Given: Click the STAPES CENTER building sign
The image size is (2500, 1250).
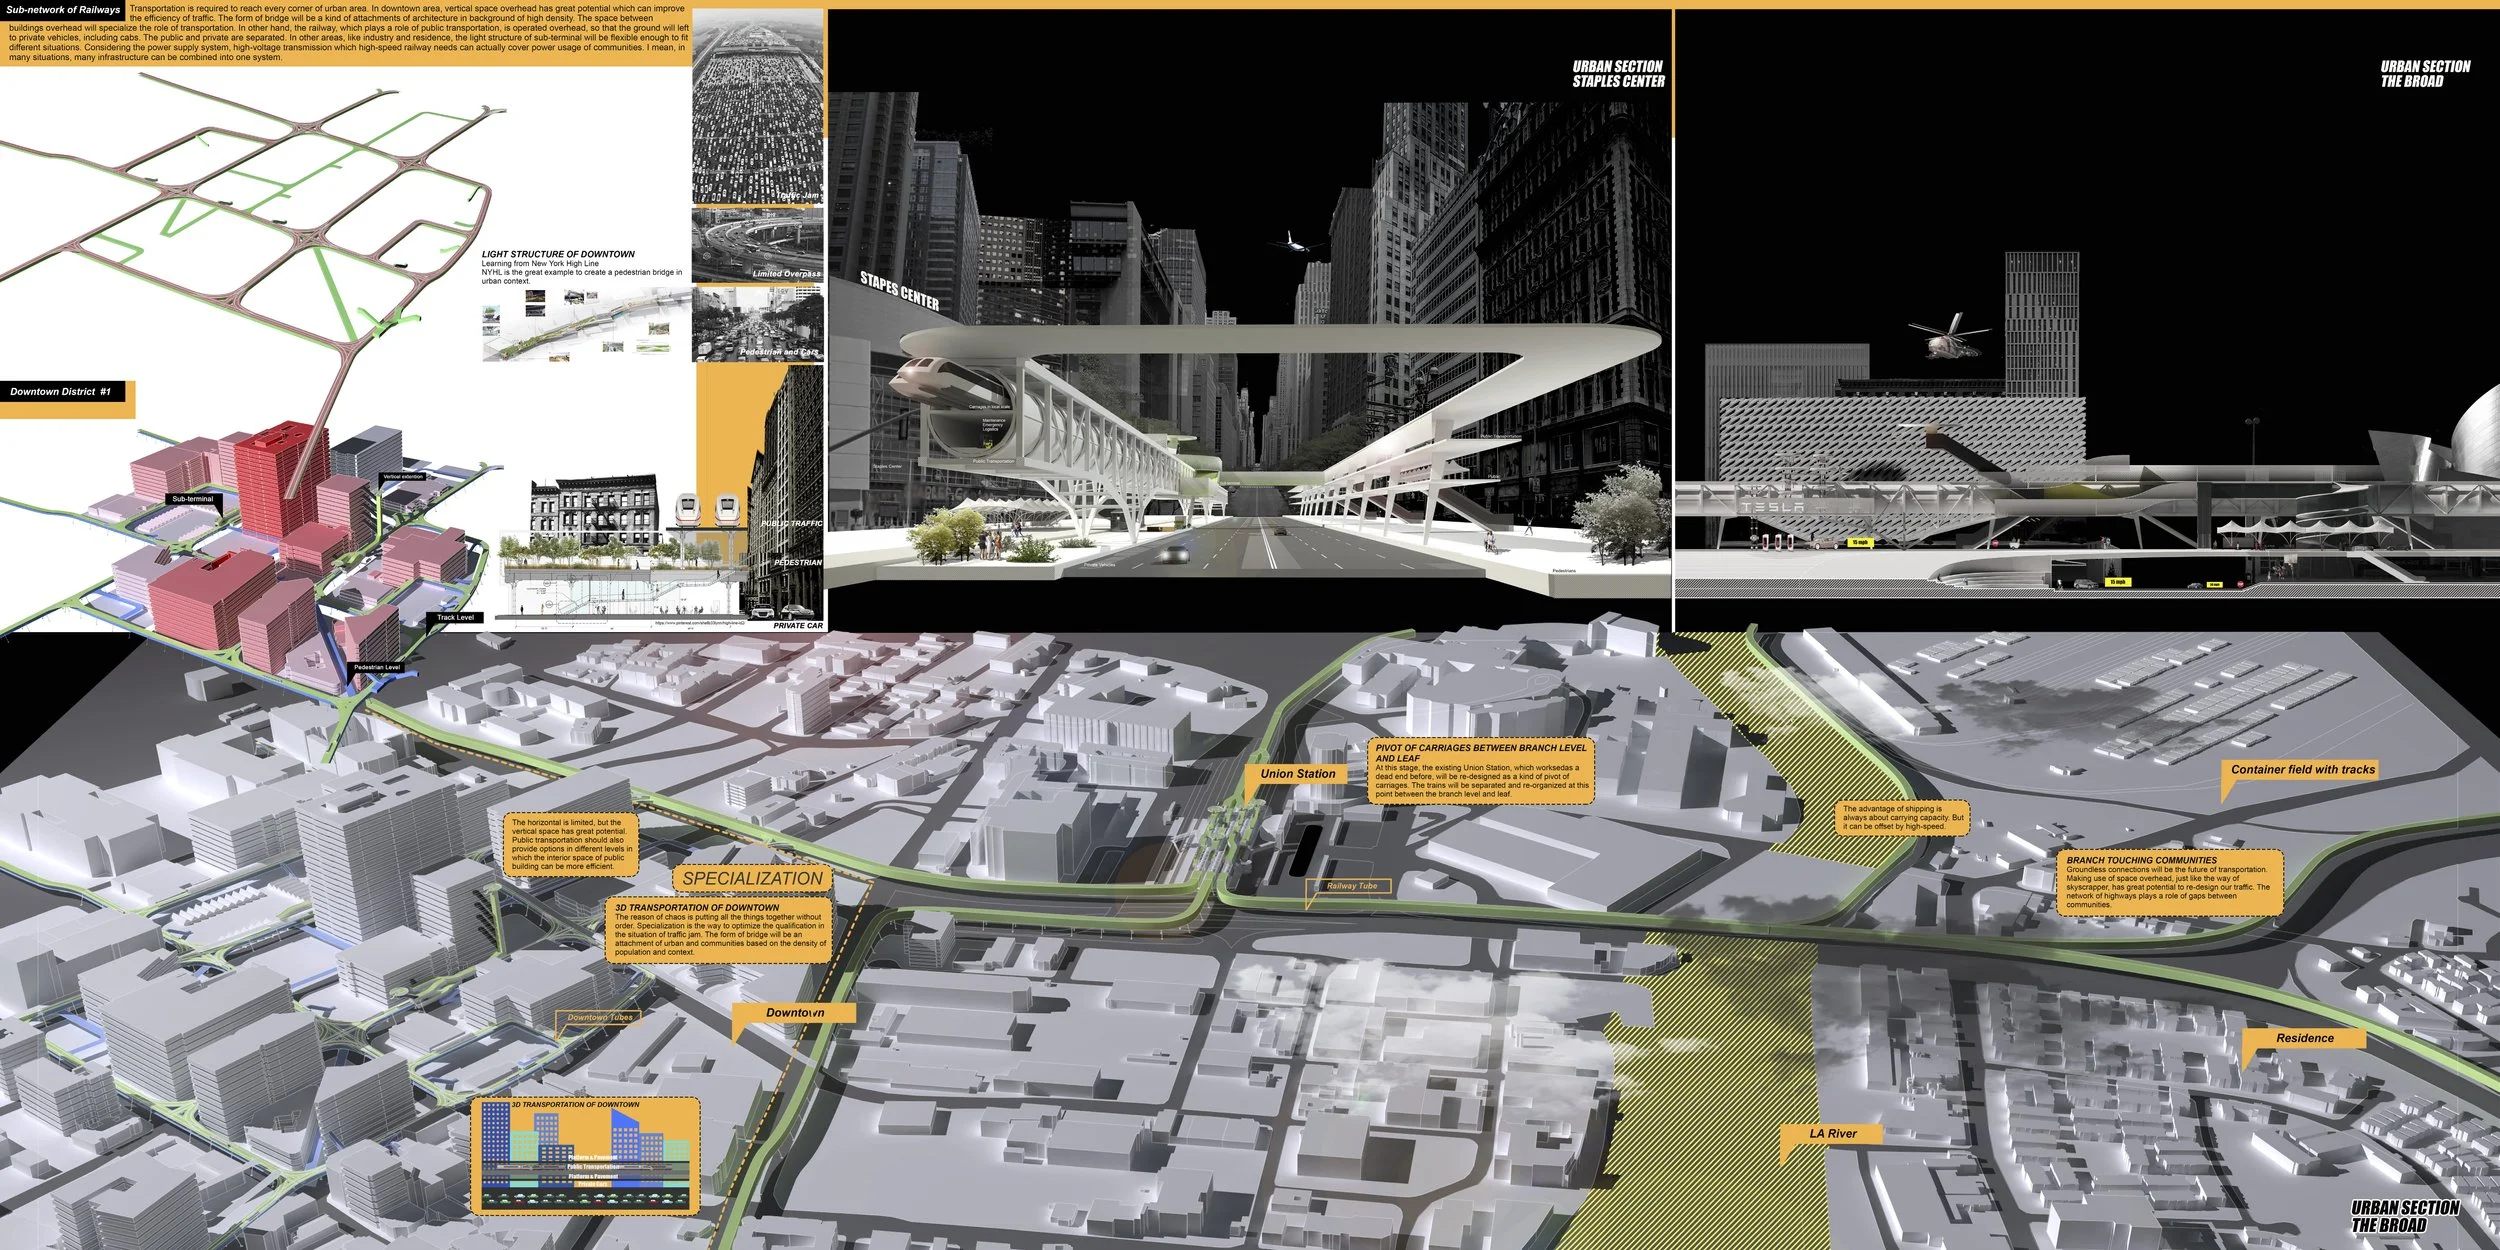Looking at the screenshot, I should 899,290.
